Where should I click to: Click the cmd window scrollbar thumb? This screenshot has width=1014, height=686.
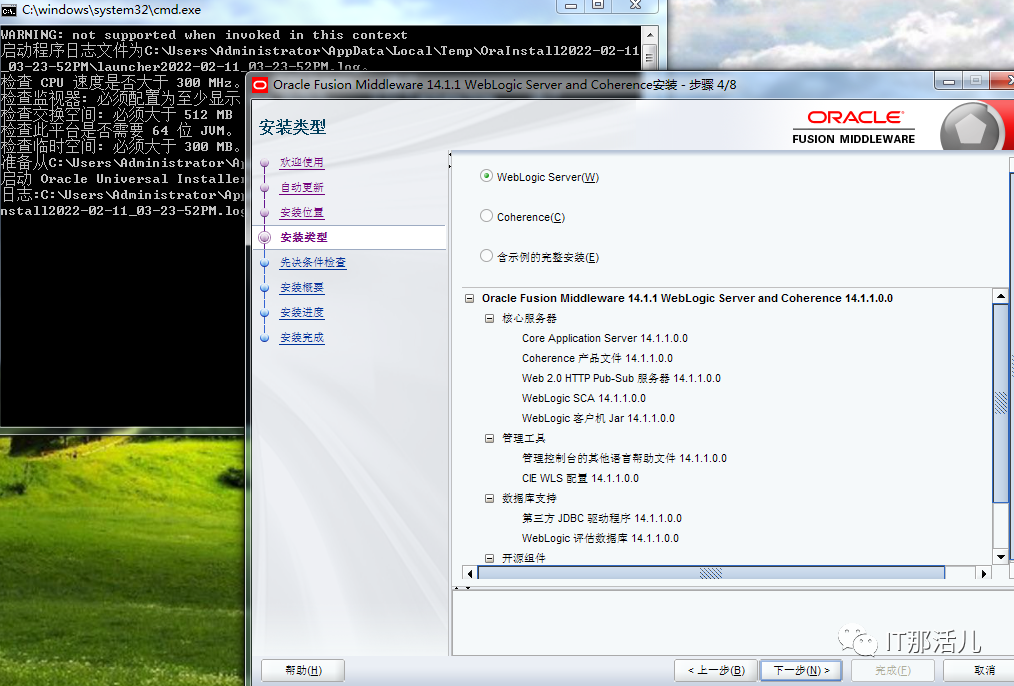tap(649, 57)
